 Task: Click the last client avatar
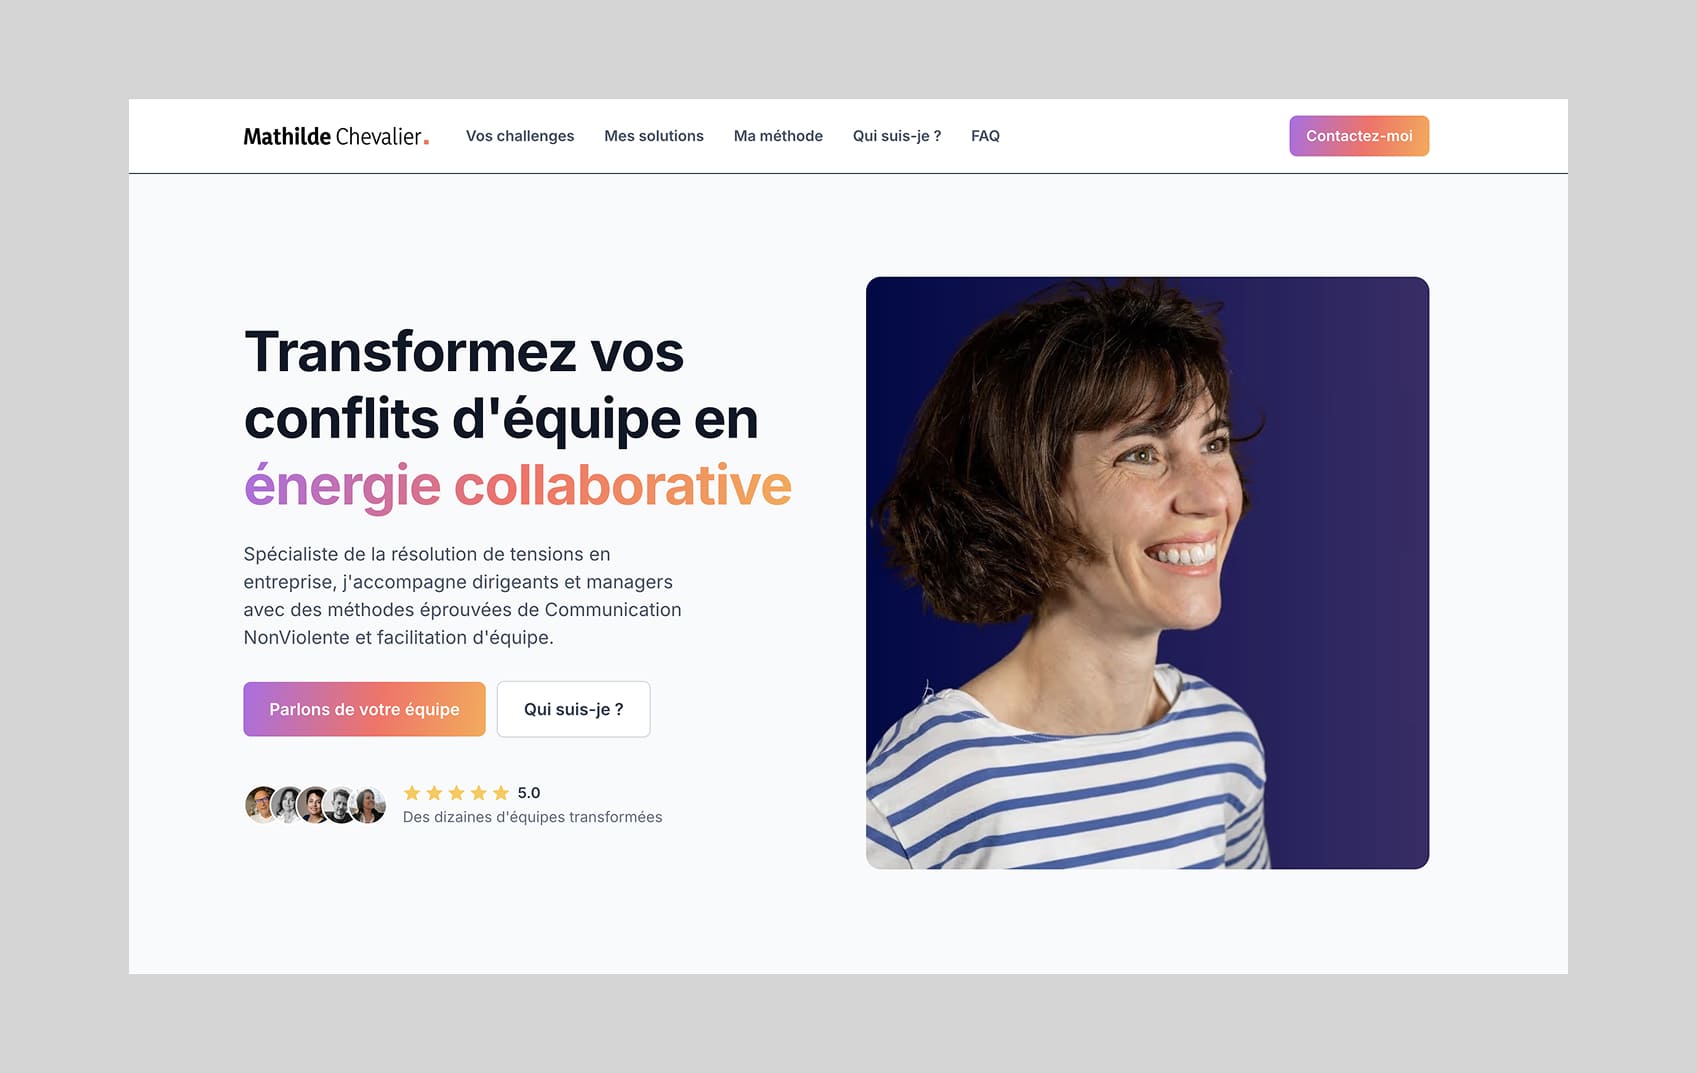coord(369,804)
